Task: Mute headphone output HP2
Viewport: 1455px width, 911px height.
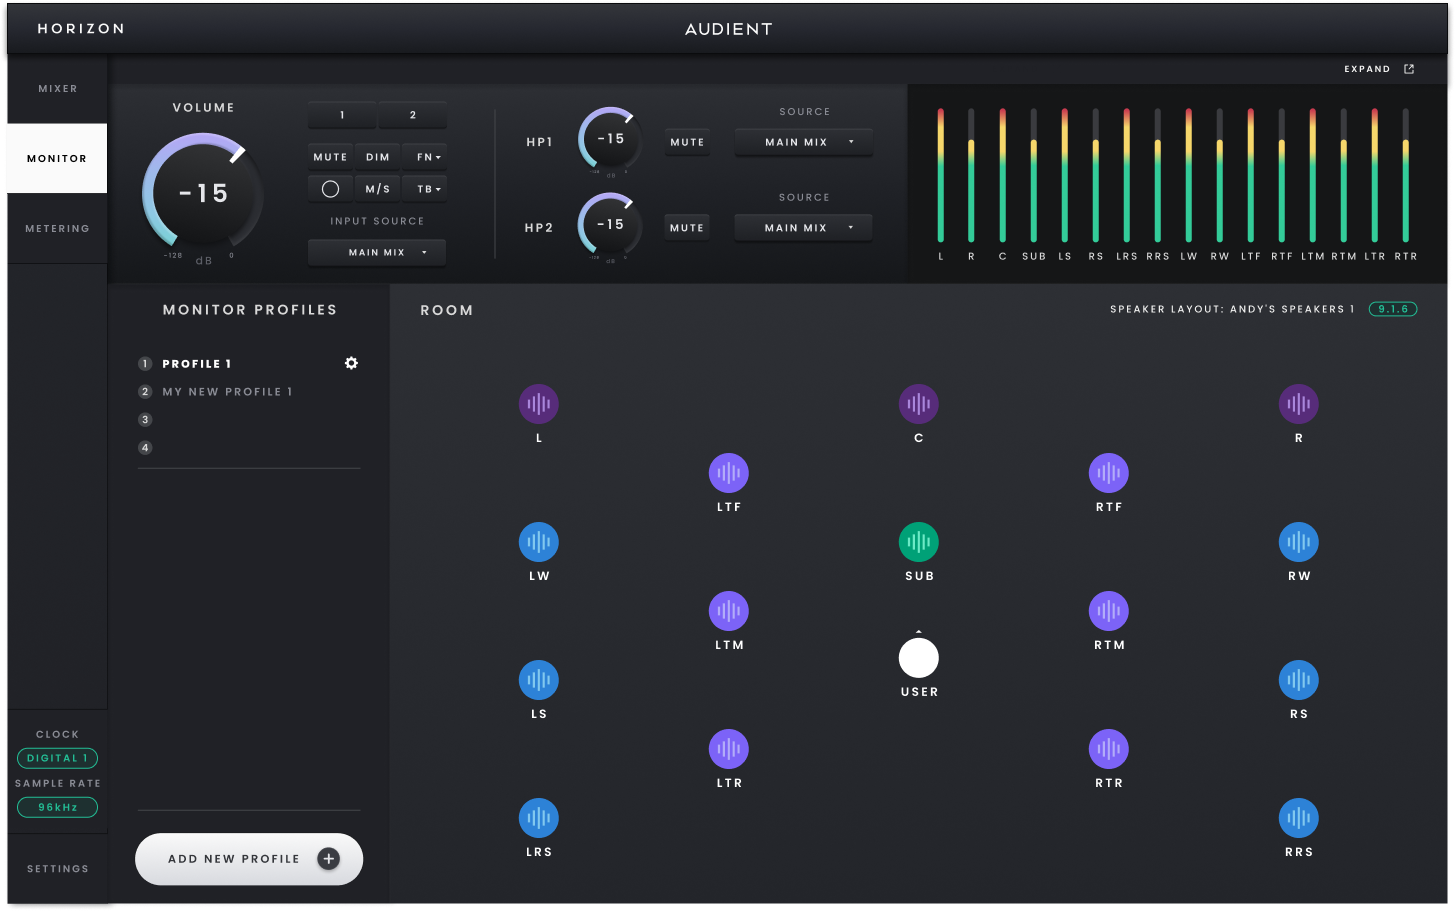Action: click(x=687, y=228)
